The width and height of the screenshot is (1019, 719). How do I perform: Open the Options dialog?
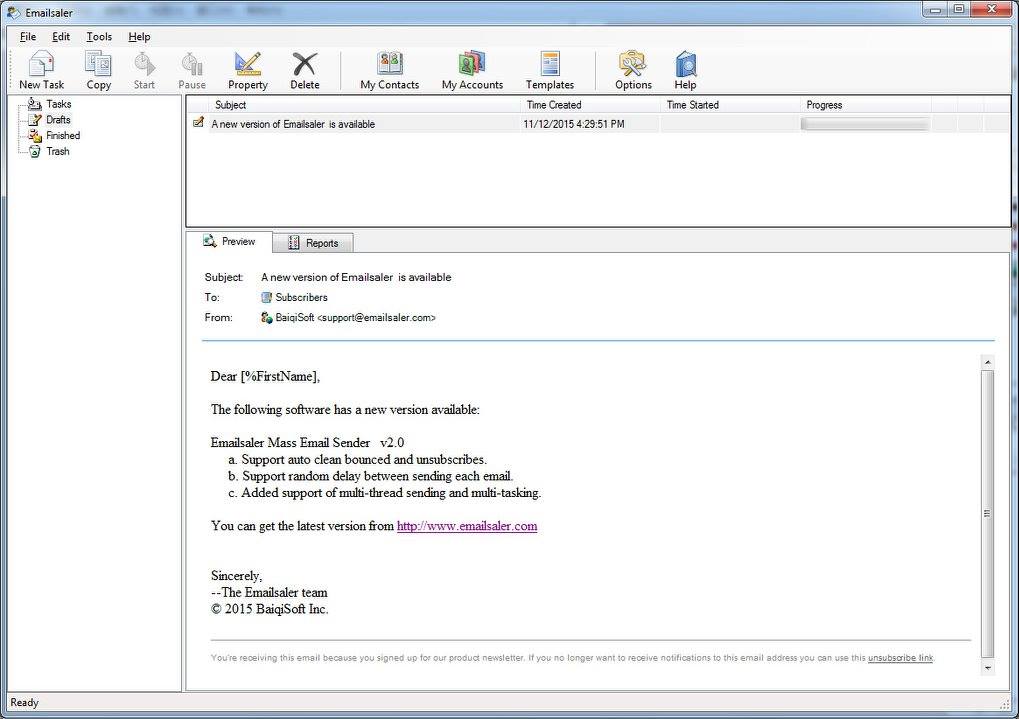[x=633, y=70]
